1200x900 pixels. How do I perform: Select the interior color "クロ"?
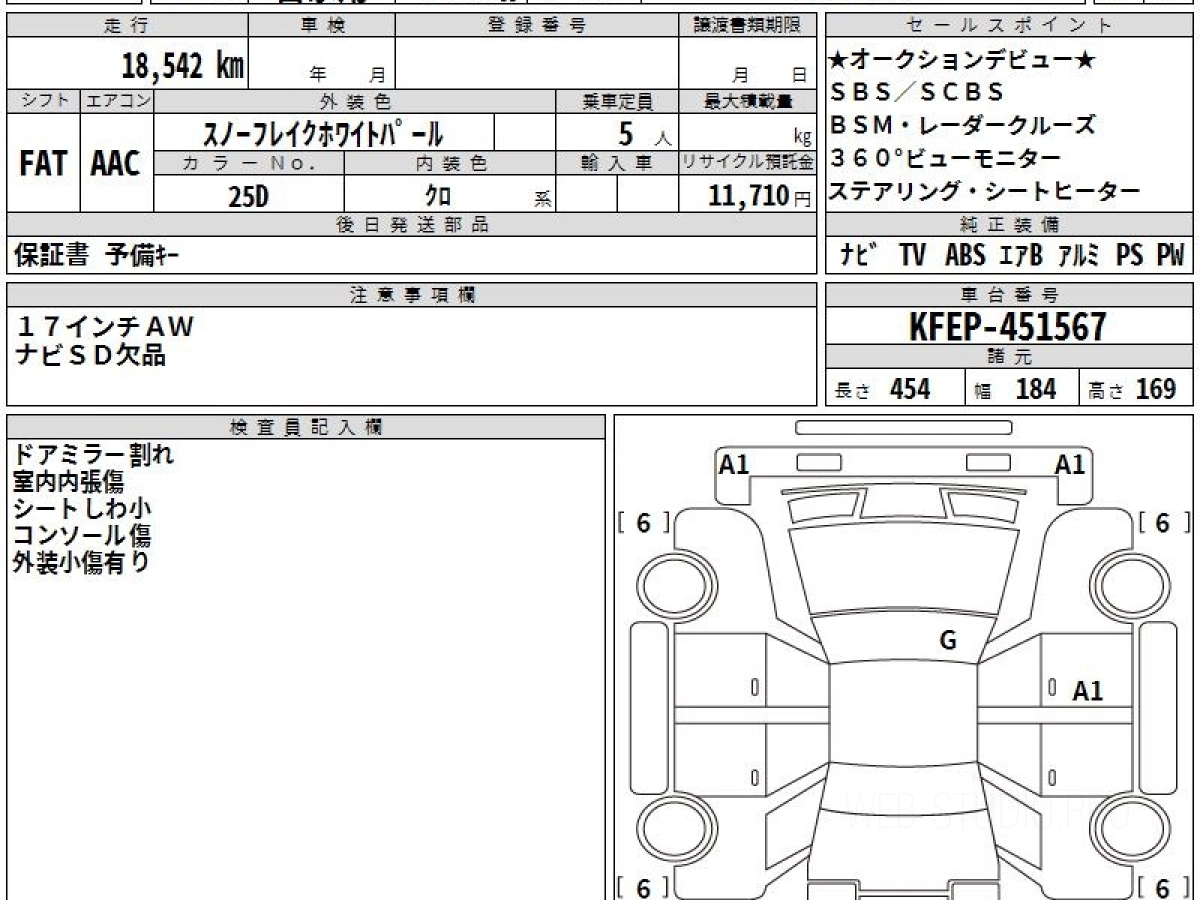(x=438, y=196)
